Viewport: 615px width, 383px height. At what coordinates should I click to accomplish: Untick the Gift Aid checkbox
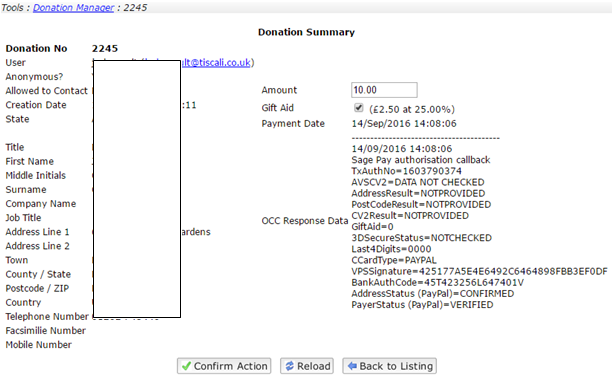(358, 108)
